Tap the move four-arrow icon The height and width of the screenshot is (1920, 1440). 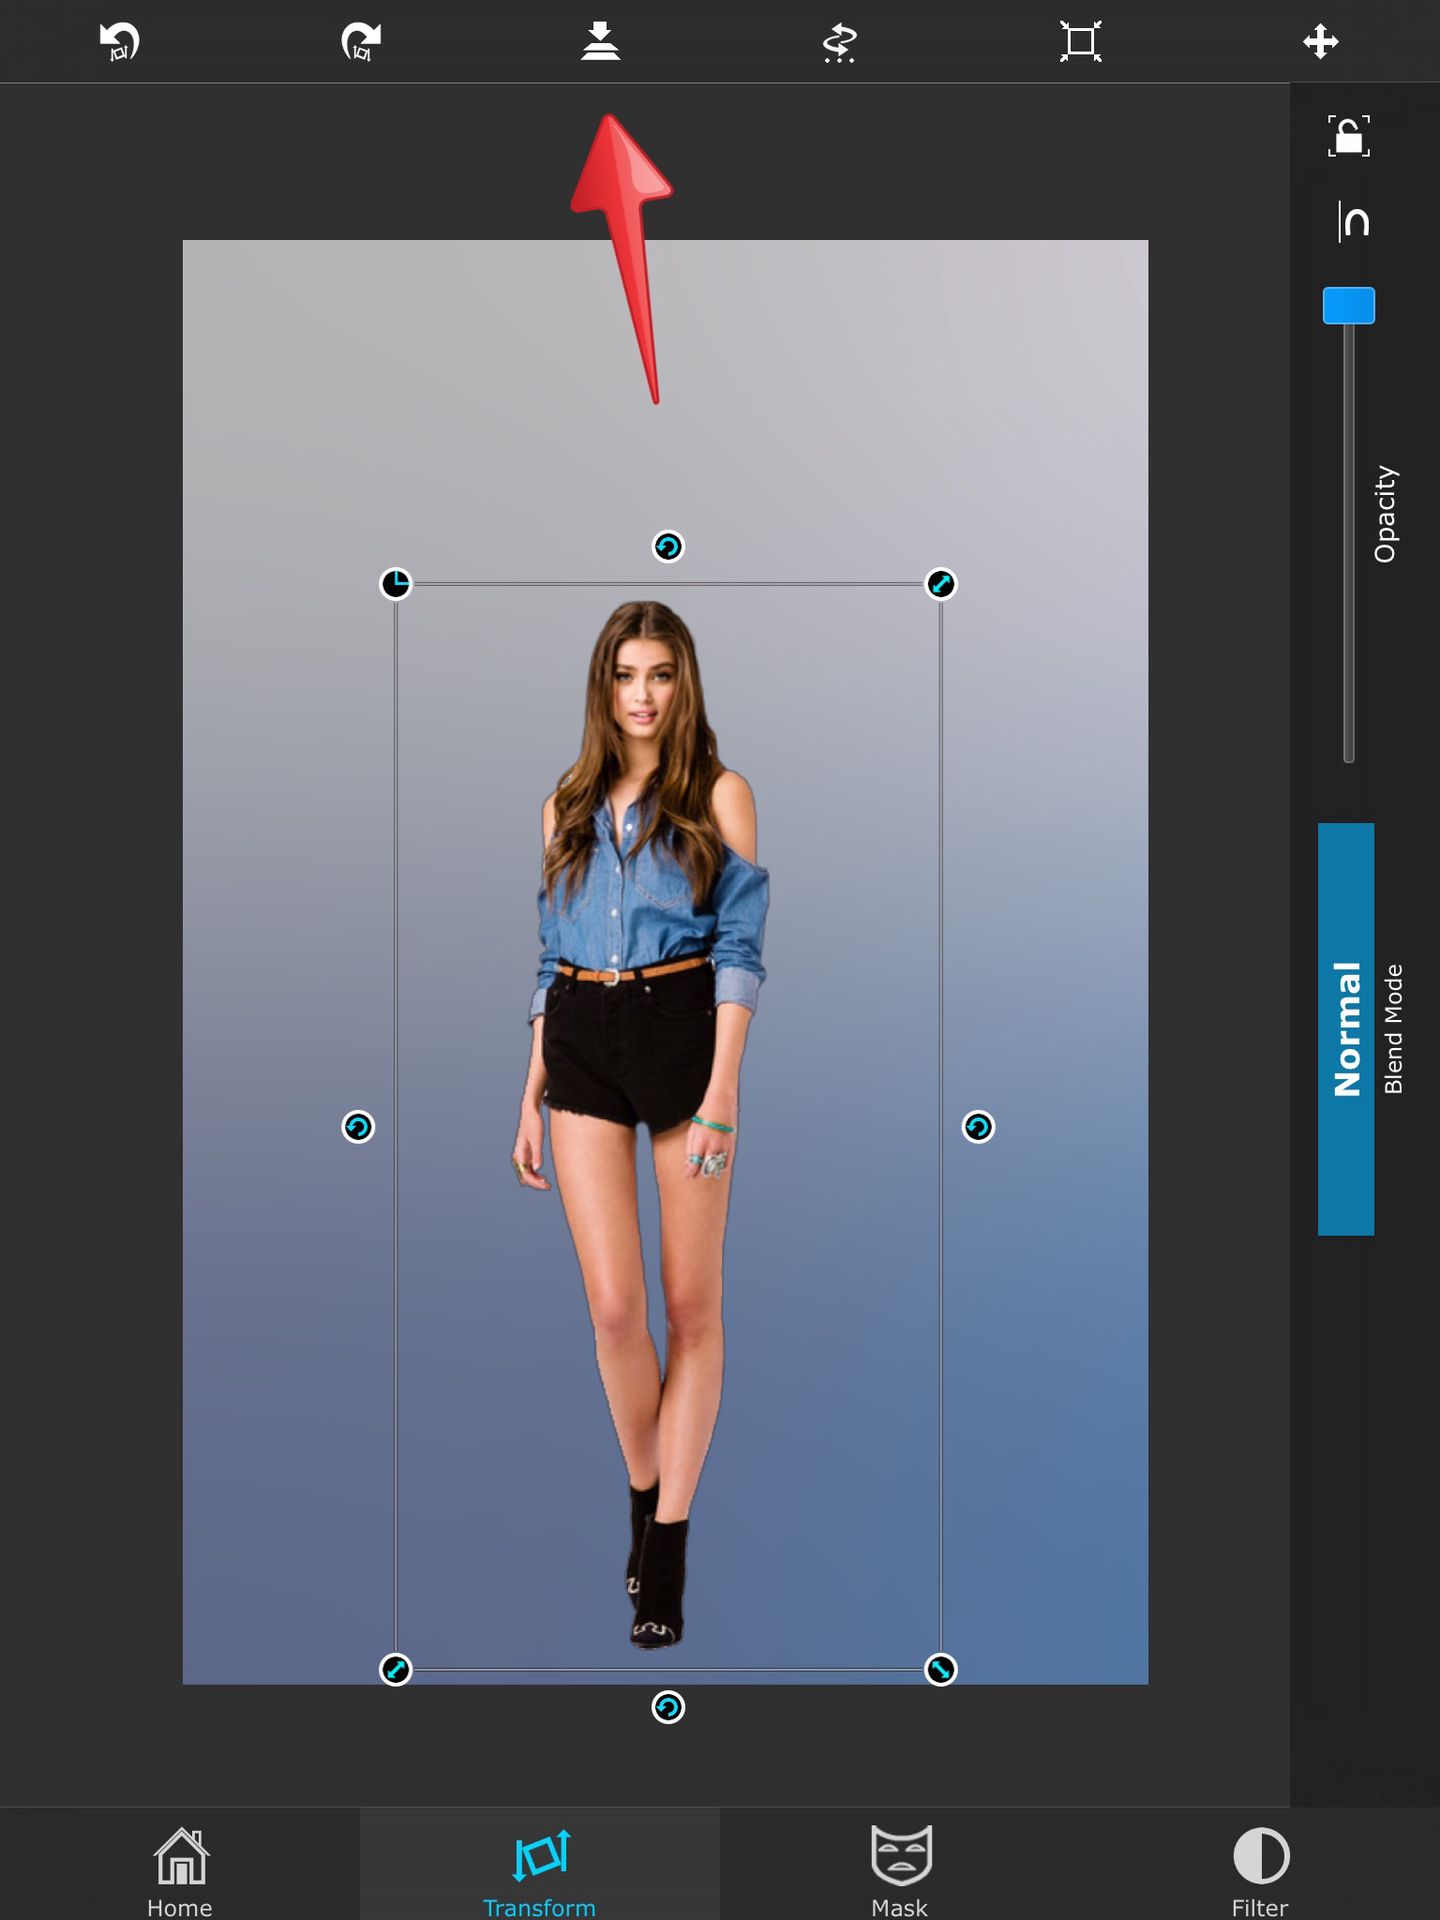pyautogui.click(x=1321, y=42)
